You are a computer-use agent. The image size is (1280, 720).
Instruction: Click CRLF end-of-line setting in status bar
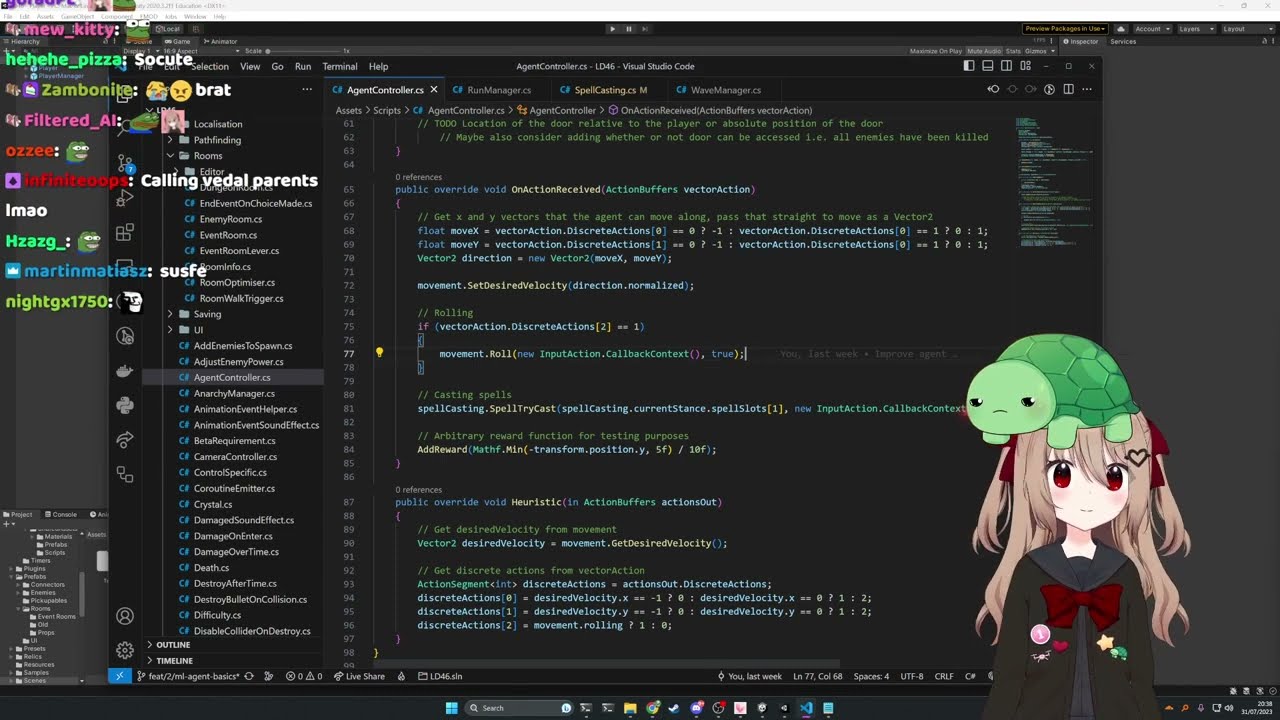[x=944, y=676]
